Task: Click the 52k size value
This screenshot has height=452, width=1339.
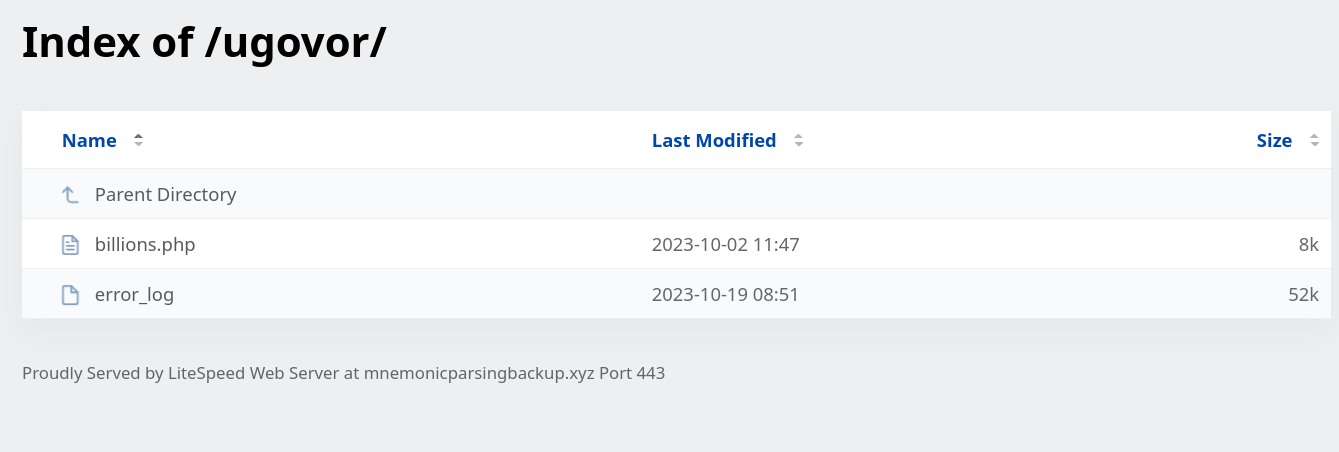Action: [1304, 295]
